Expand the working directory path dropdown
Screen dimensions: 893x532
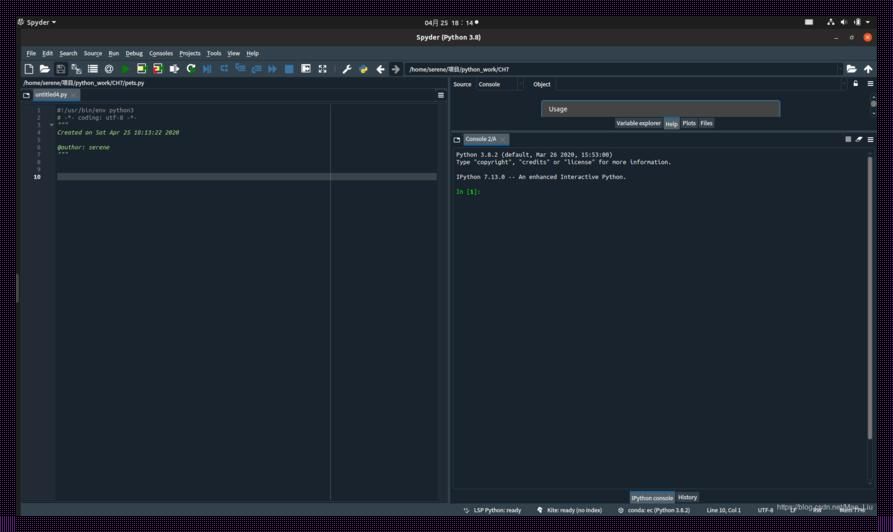pos(838,69)
